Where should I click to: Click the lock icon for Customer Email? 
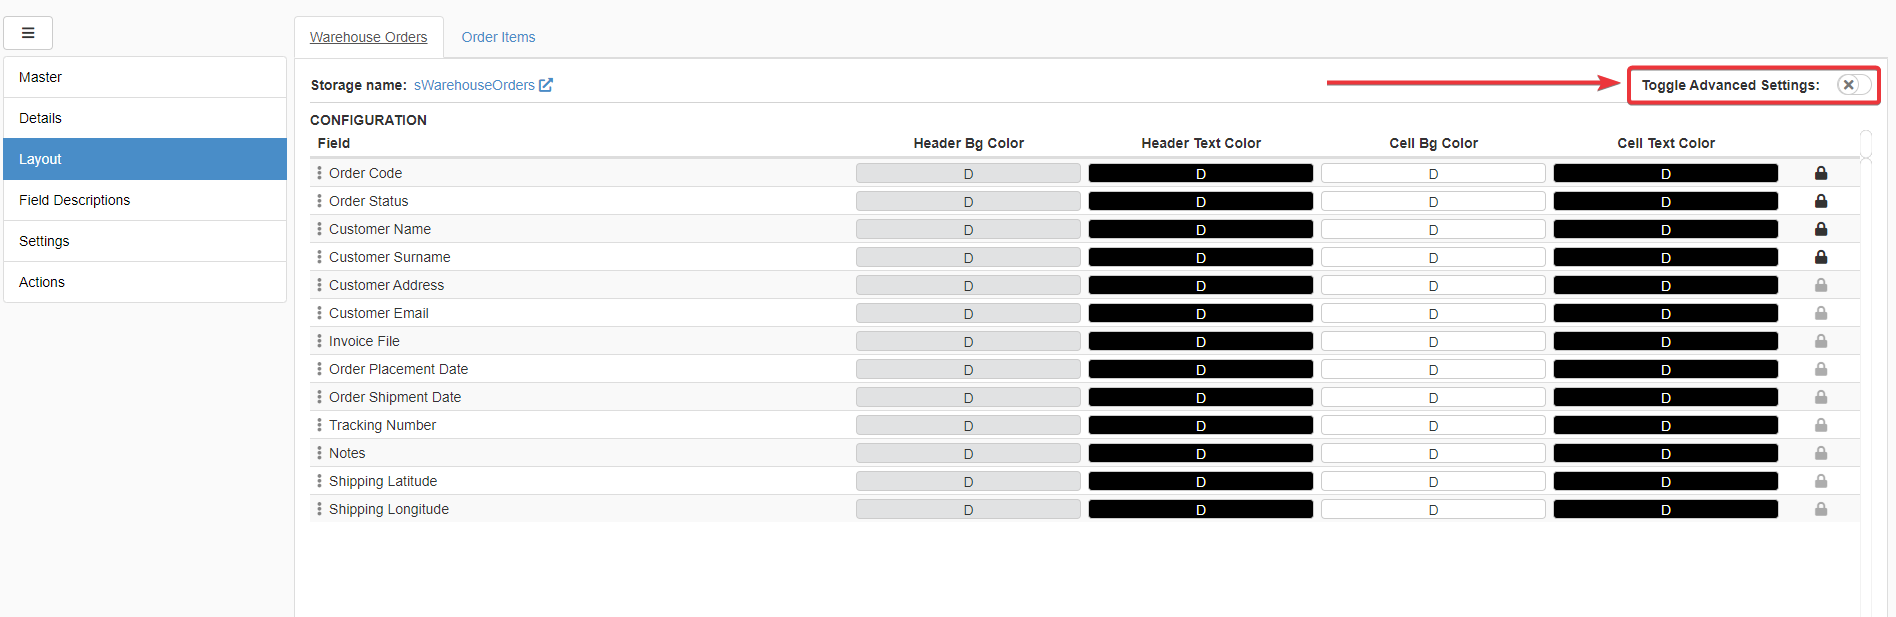click(x=1821, y=313)
